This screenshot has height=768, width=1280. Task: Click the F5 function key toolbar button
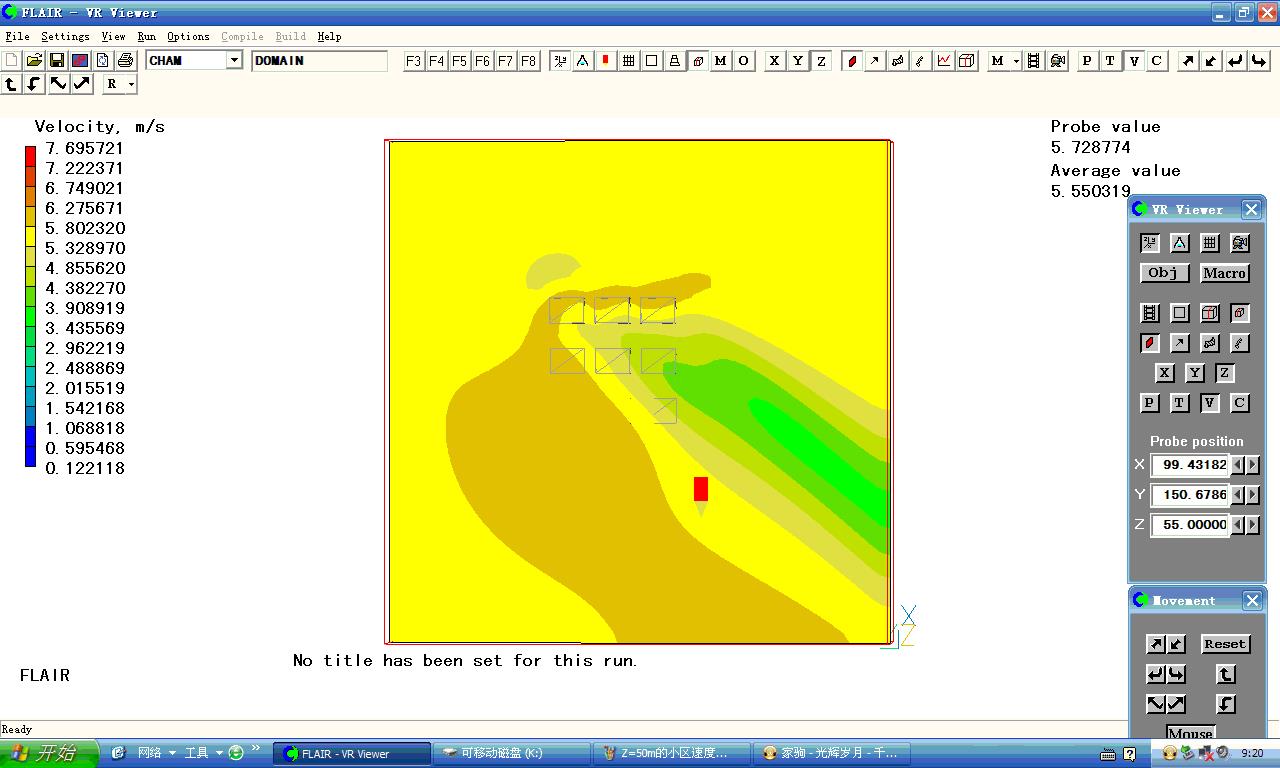pyautogui.click(x=459, y=61)
